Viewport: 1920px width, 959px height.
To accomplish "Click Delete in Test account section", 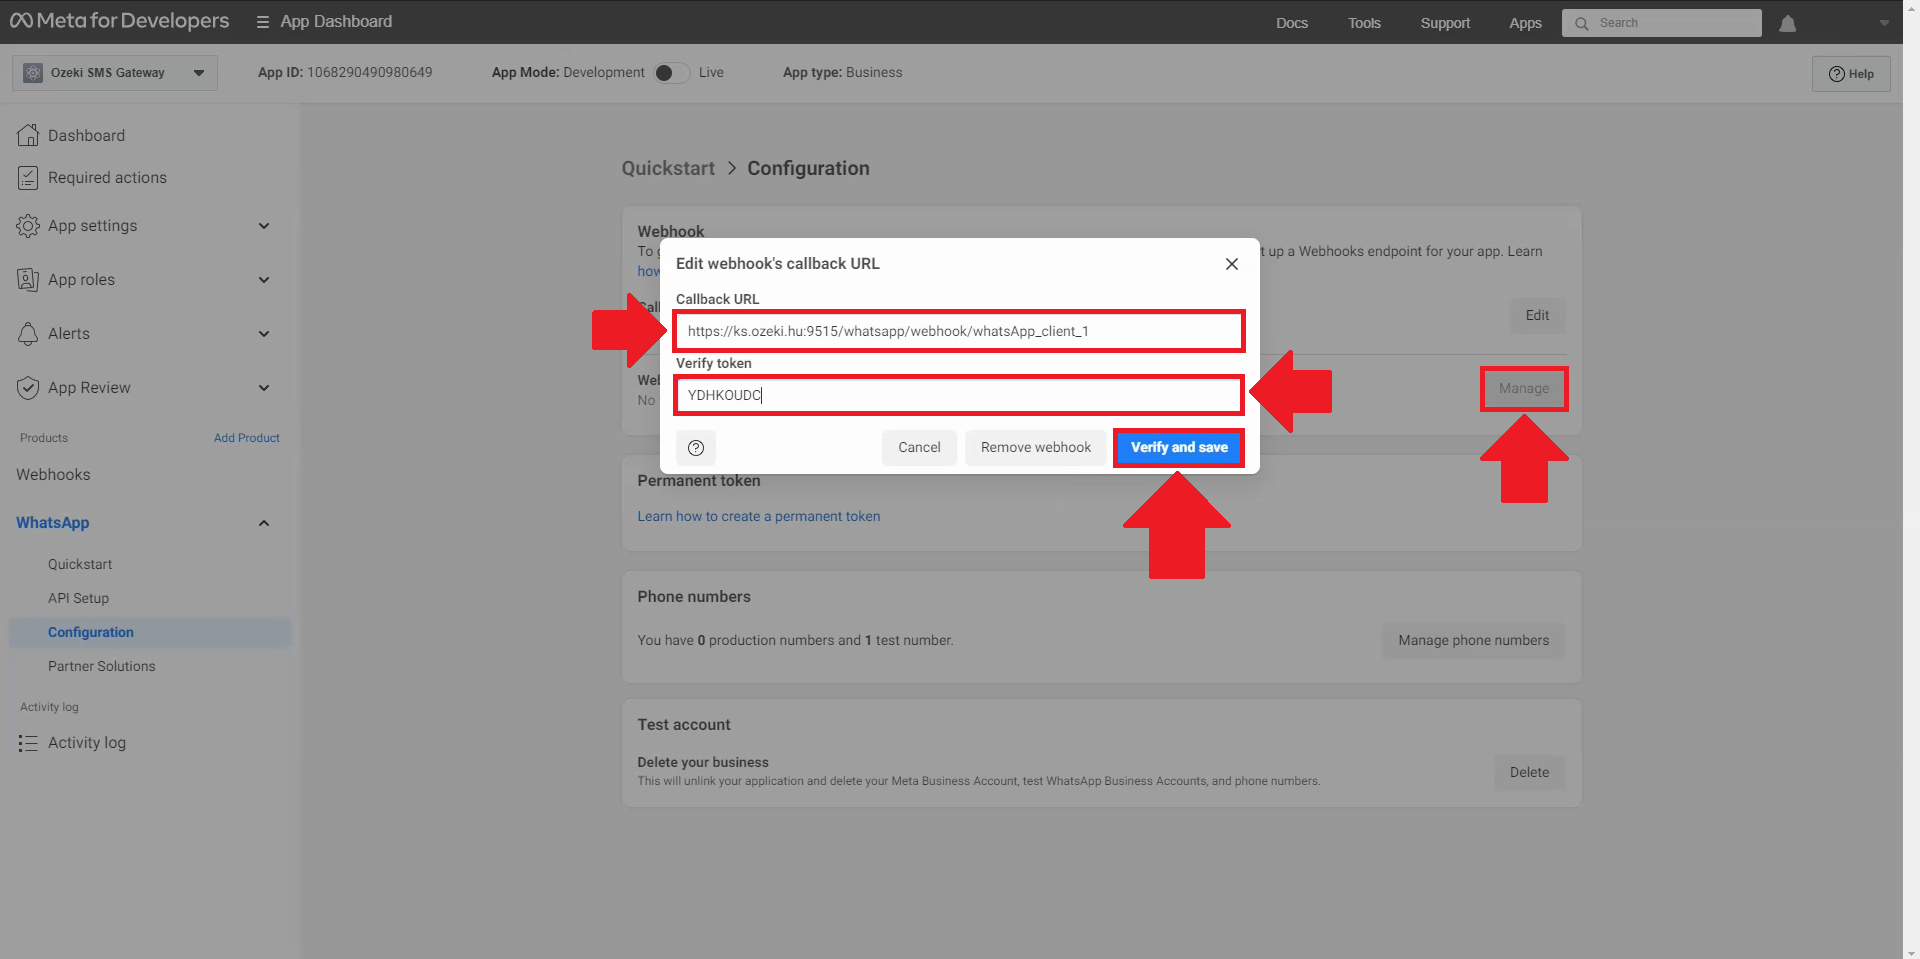I will click(x=1529, y=773).
